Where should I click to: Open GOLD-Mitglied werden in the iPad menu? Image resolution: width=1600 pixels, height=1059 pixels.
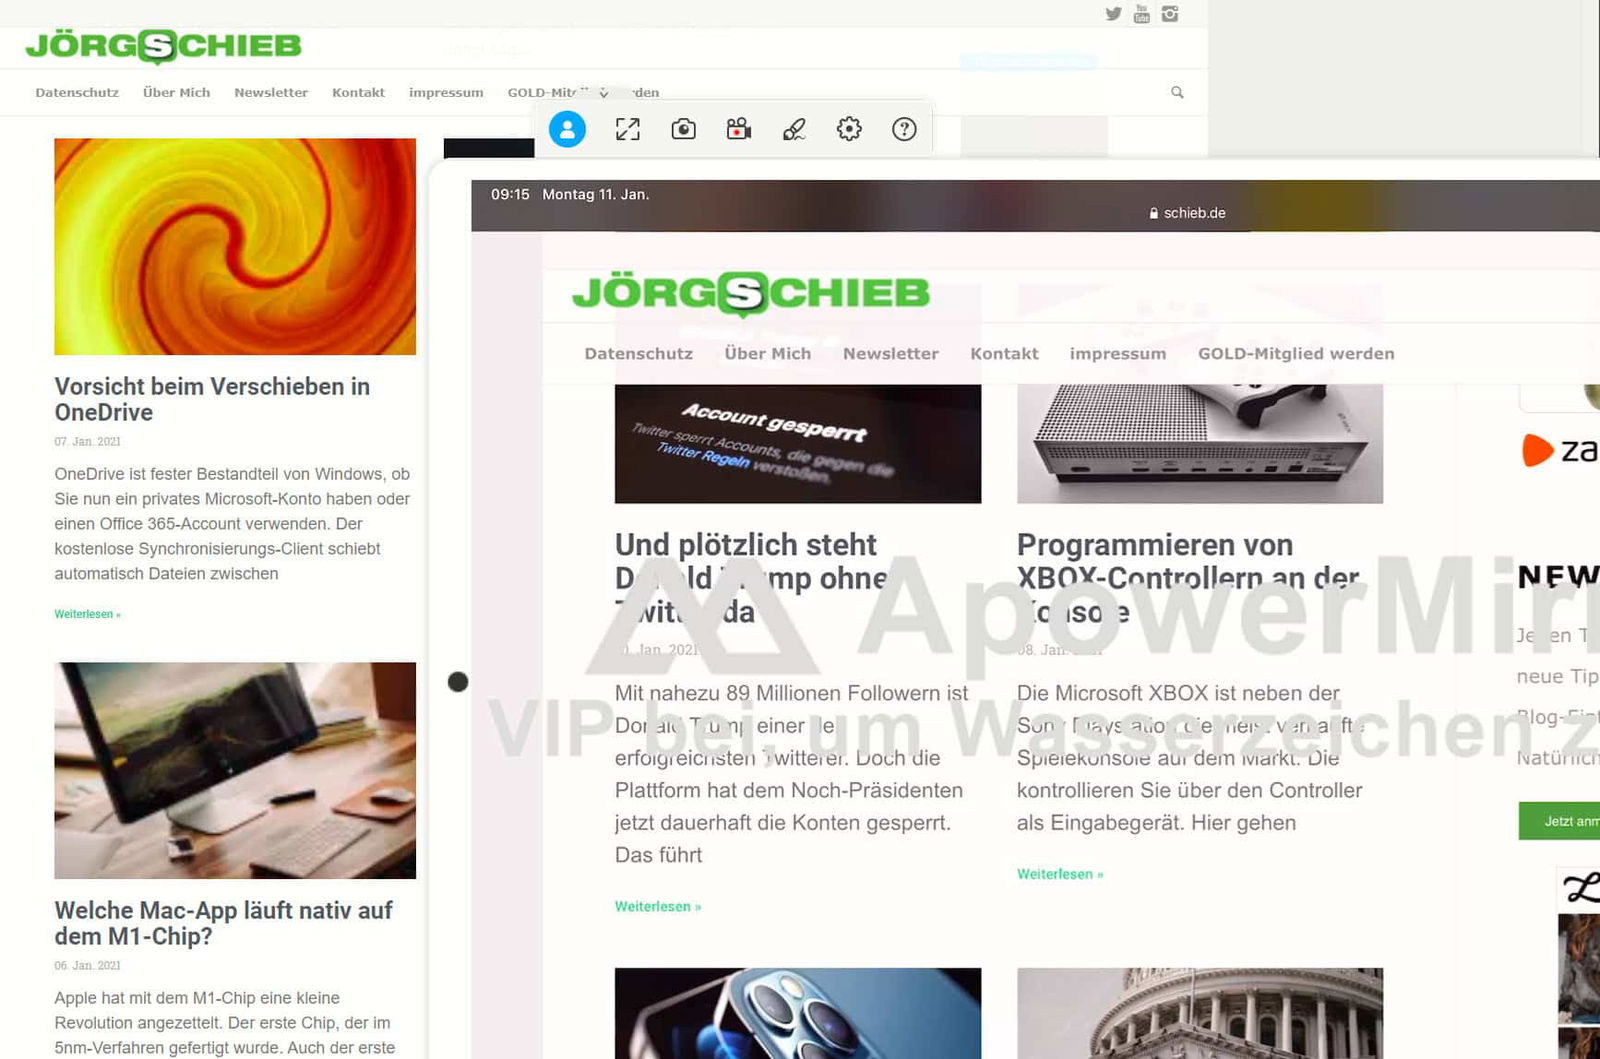pos(1296,353)
